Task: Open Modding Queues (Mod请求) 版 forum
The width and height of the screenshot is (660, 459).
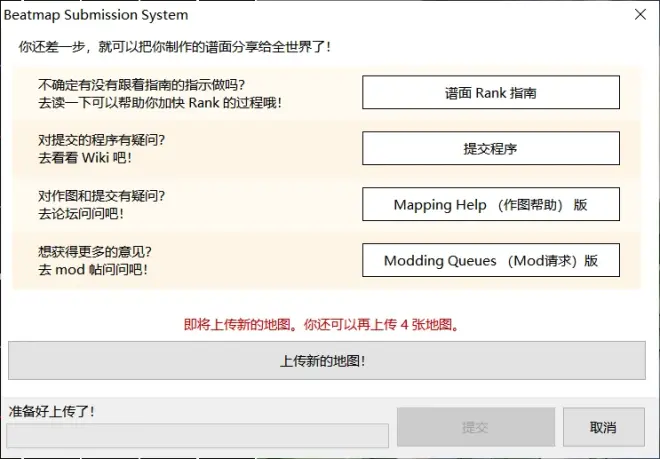Action: [491, 260]
